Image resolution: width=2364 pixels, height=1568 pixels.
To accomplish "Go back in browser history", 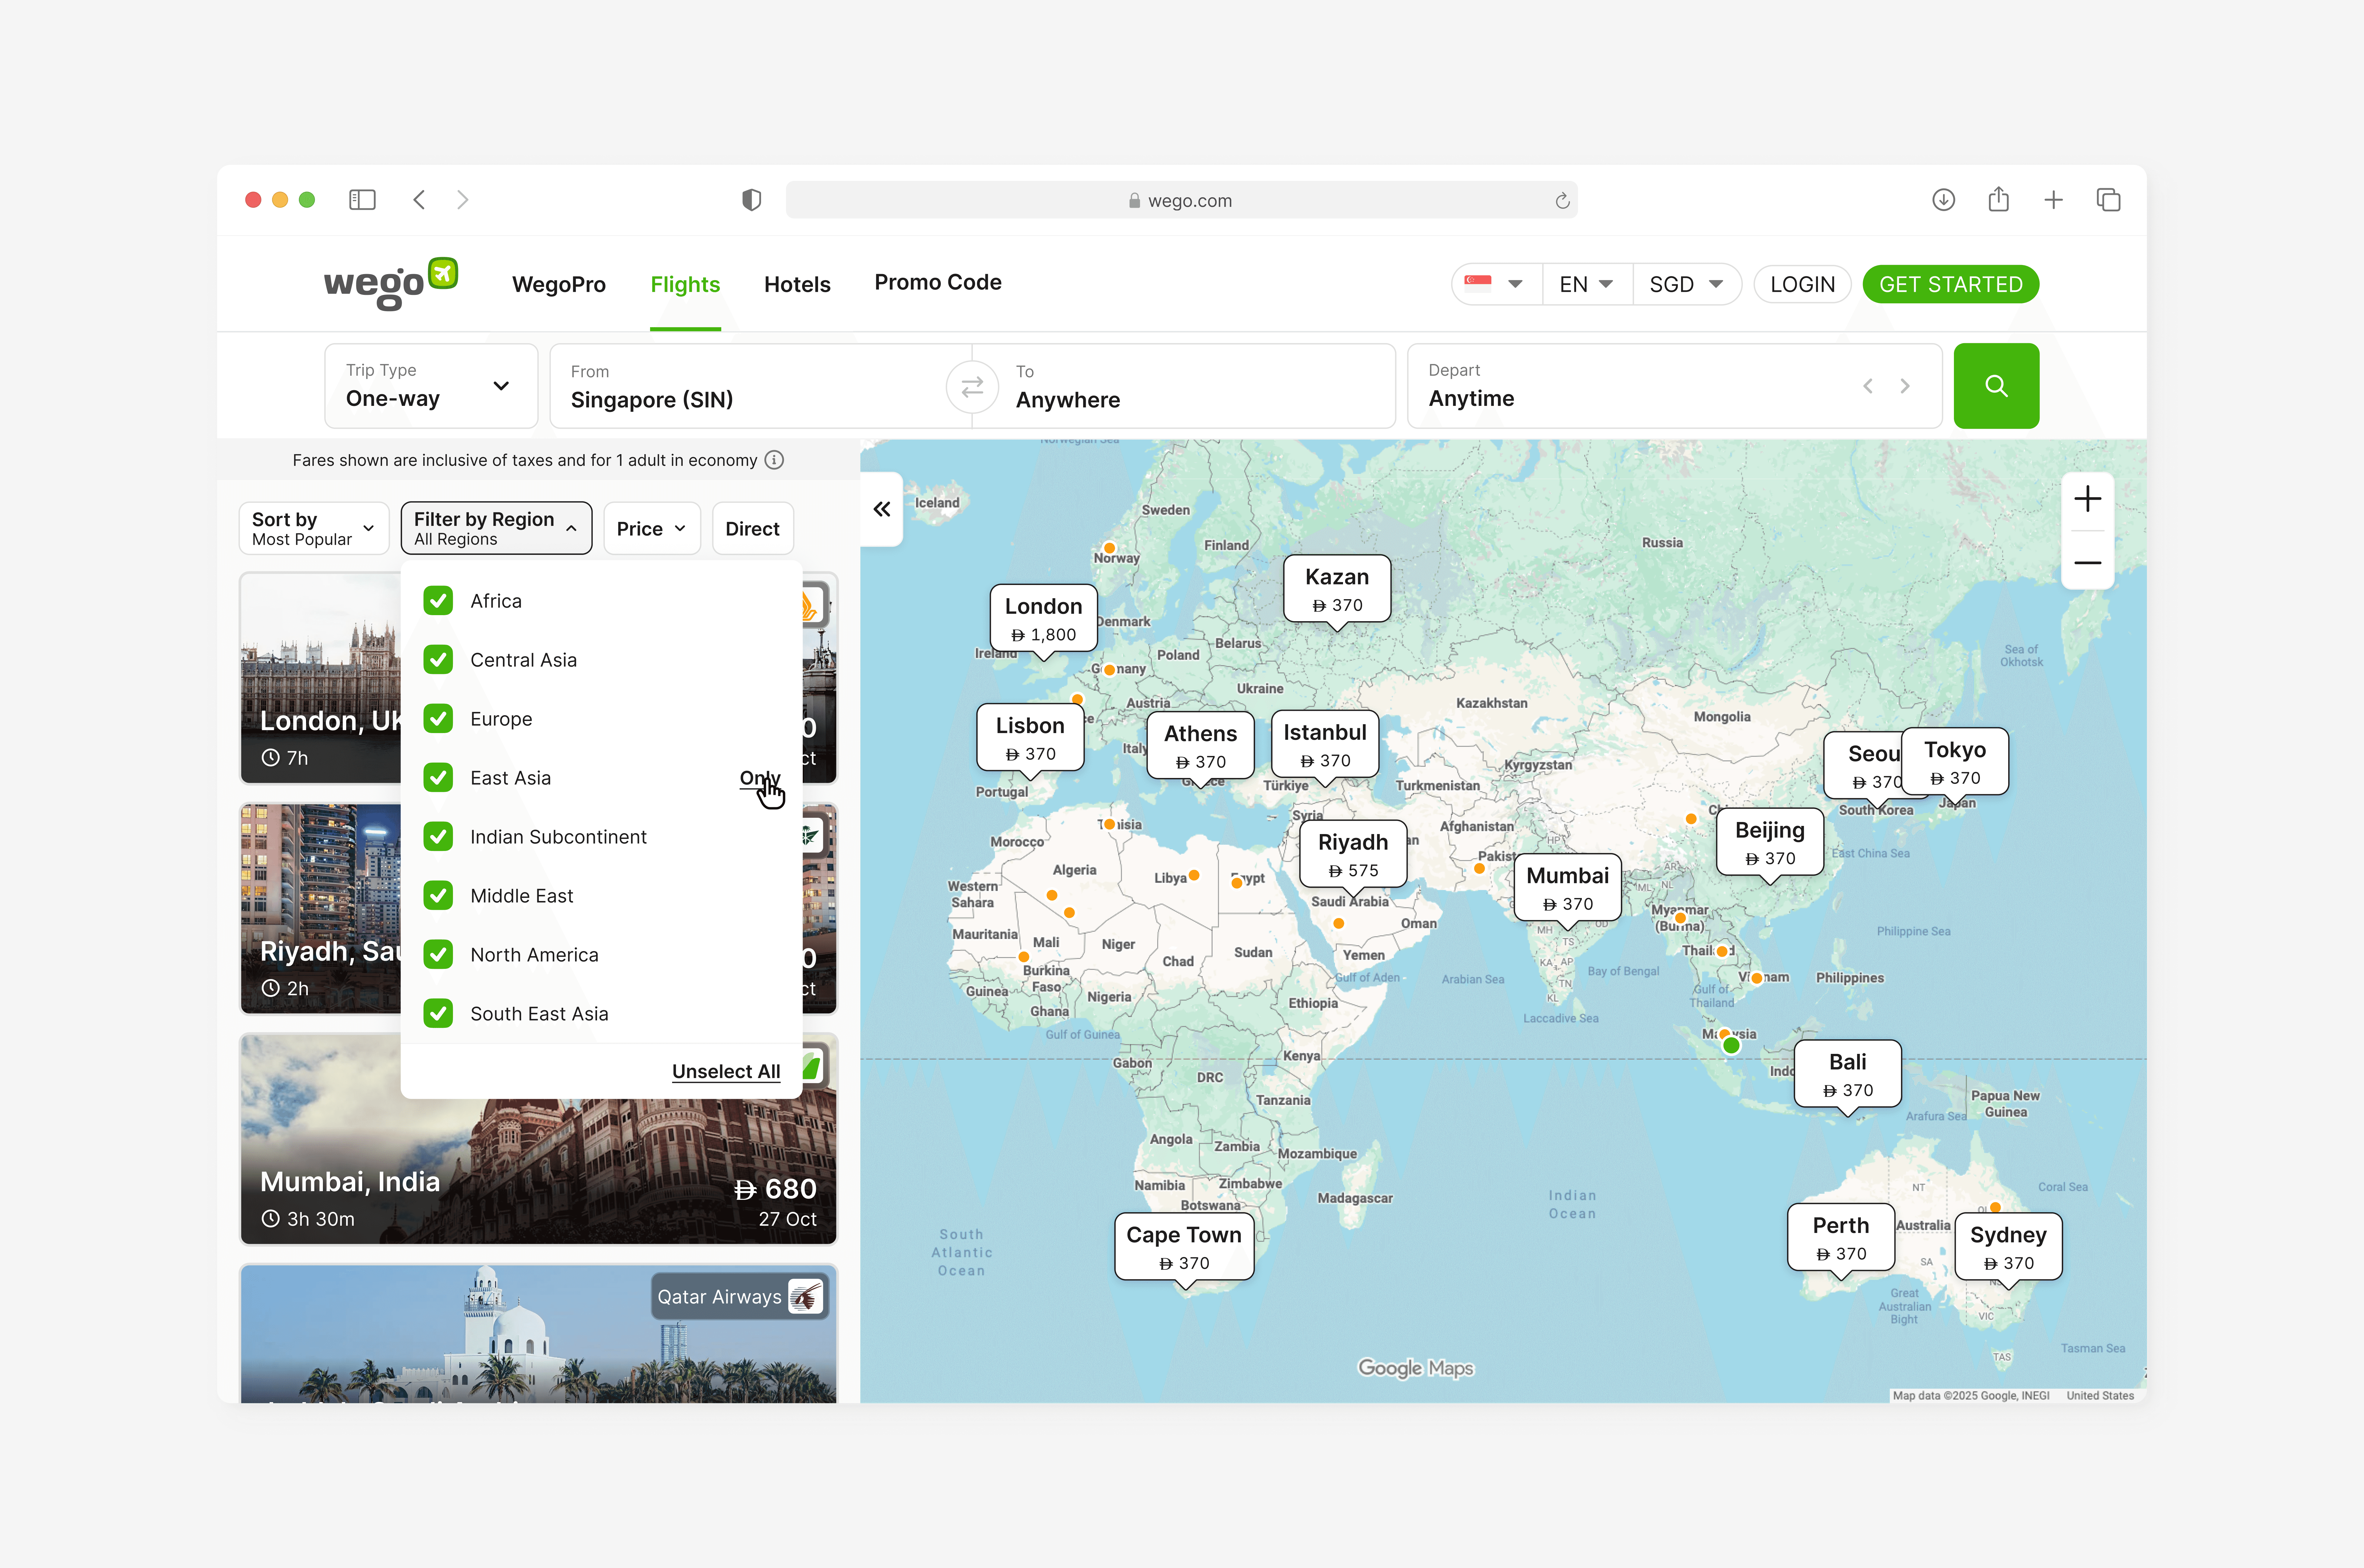I will (419, 200).
